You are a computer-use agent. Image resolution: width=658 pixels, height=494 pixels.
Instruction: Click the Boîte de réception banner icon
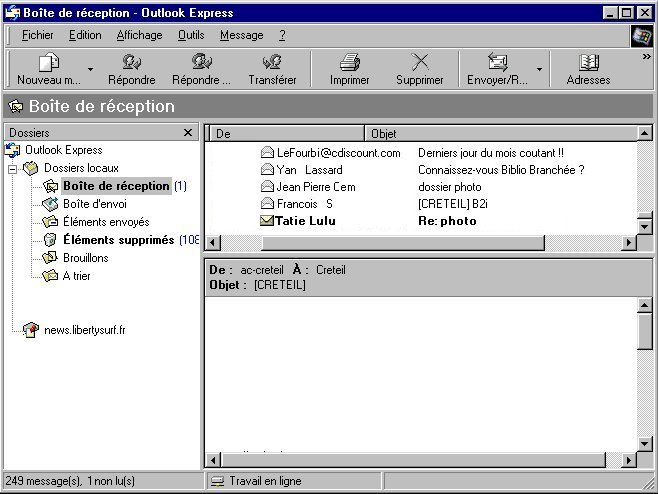[x=16, y=106]
